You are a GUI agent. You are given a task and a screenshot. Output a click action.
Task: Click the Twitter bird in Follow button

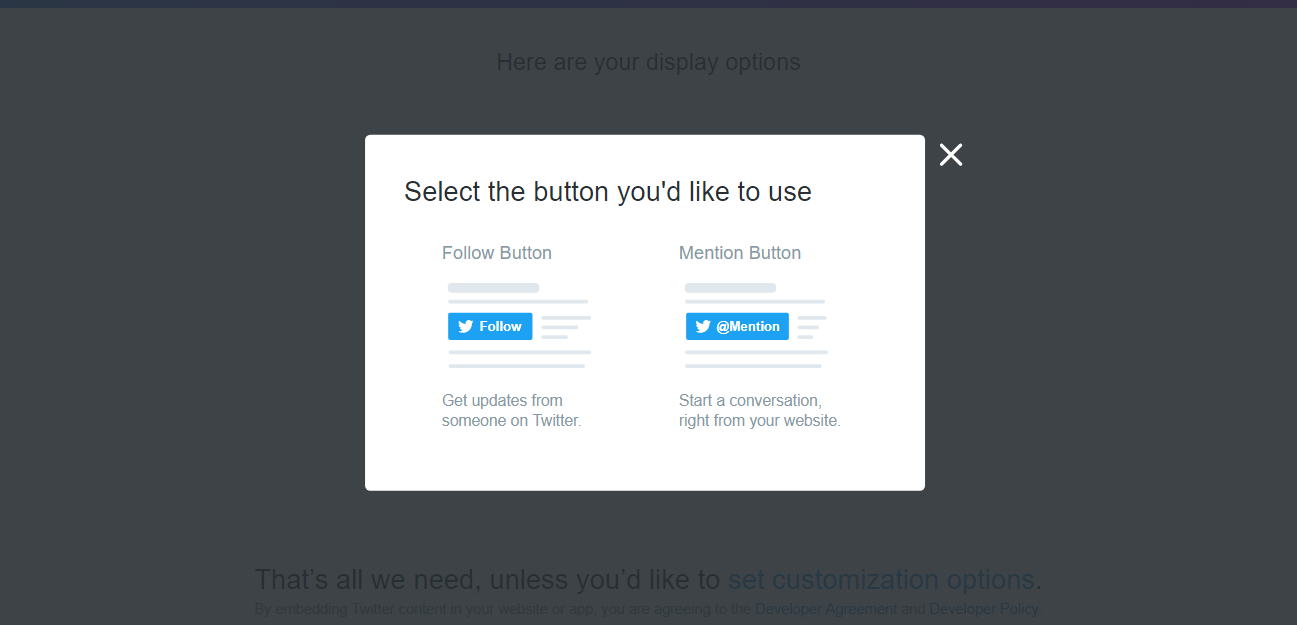(465, 327)
